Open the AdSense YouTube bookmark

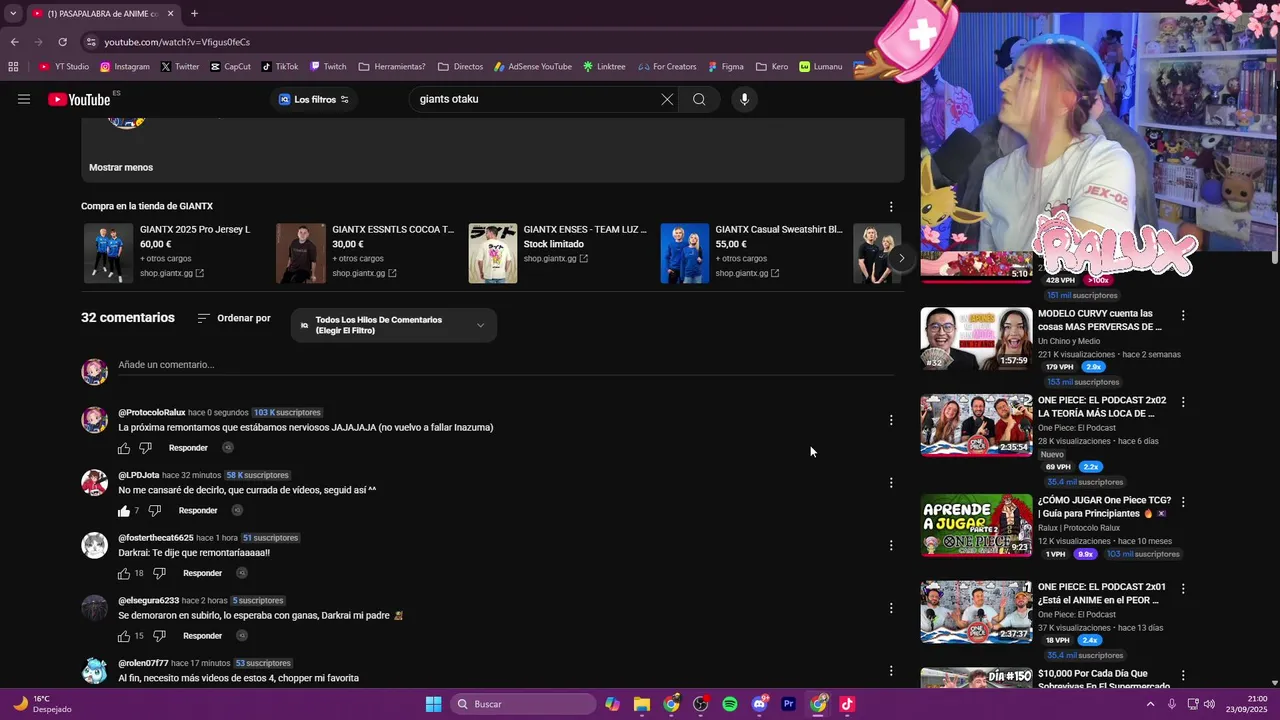tap(533, 67)
